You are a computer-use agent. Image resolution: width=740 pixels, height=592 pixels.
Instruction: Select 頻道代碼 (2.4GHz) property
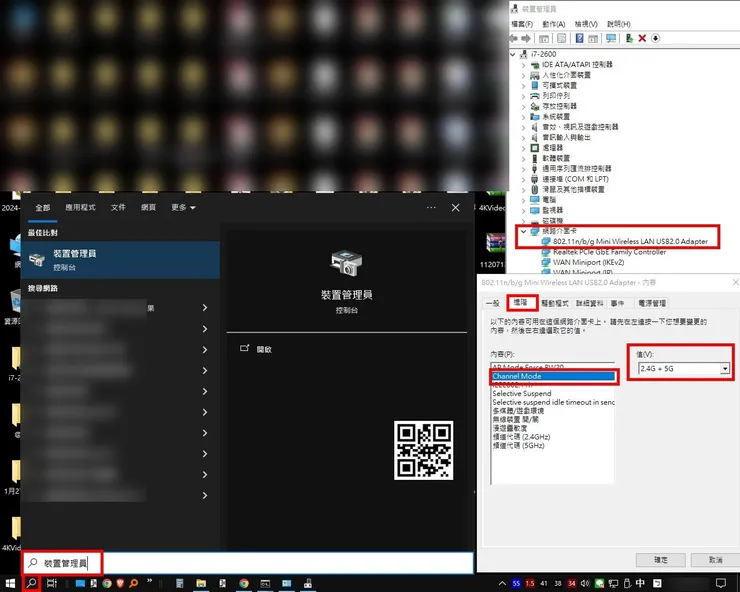[521, 437]
